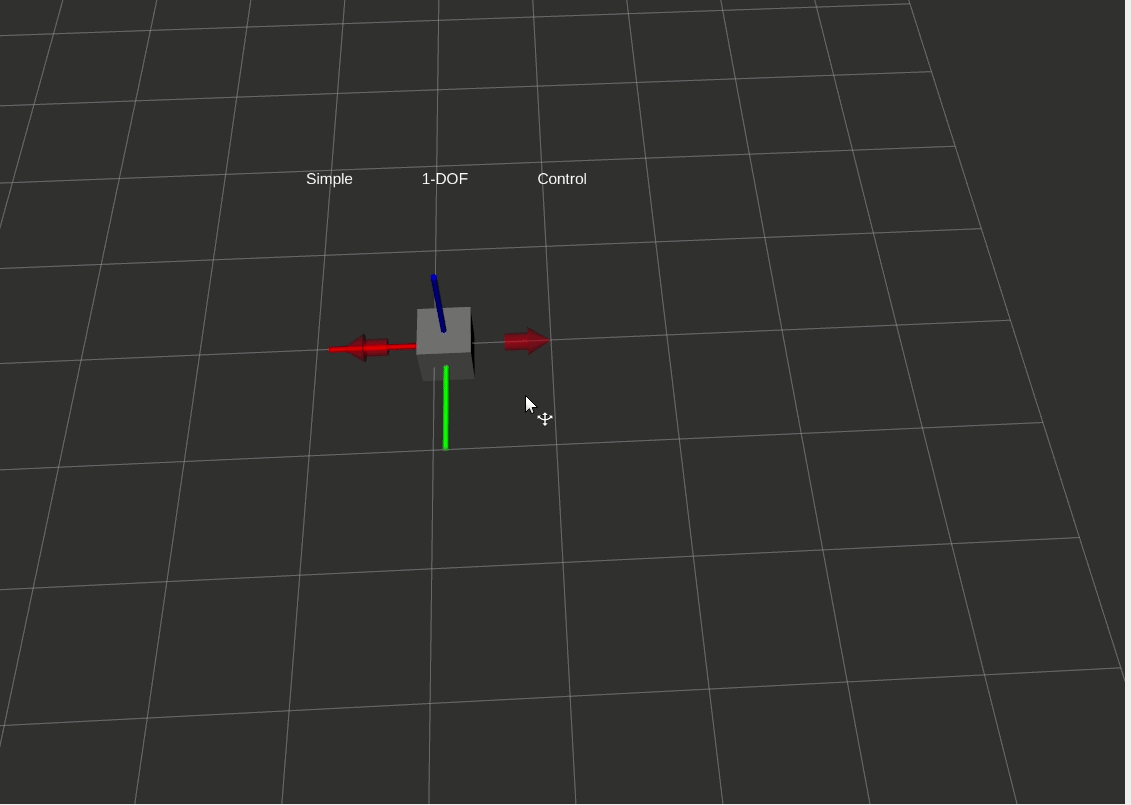Screen dimensions: 1131x805
Task: Click the left-pointing red arrow control
Action: 368,348
